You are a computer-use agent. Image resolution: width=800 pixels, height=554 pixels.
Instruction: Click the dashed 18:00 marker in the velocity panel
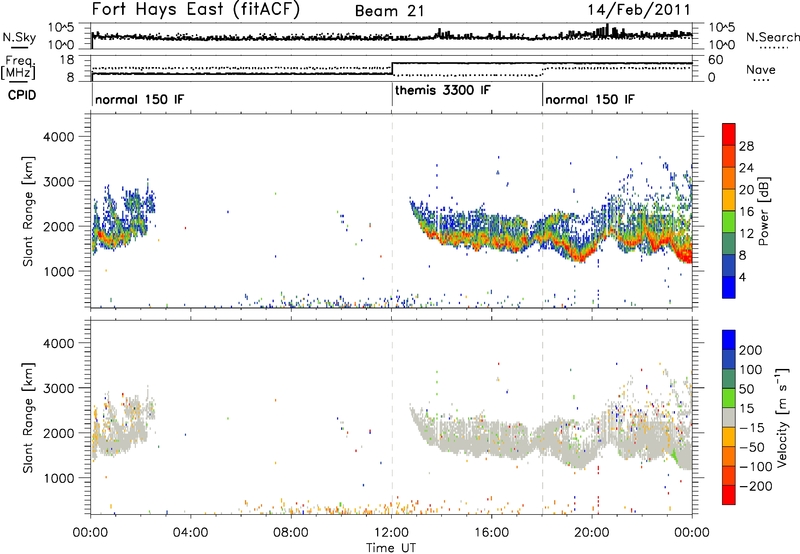click(x=542, y=417)
